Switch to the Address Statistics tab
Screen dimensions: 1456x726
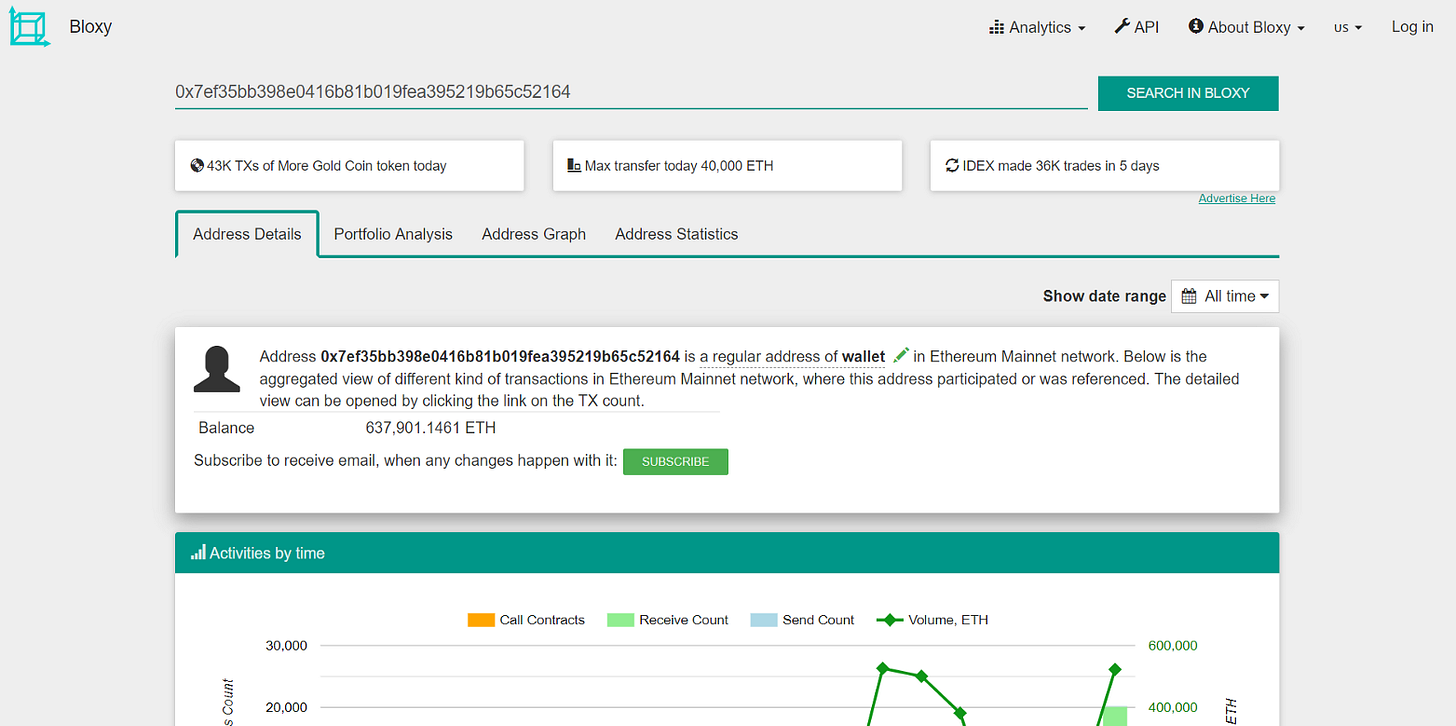point(677,234)
